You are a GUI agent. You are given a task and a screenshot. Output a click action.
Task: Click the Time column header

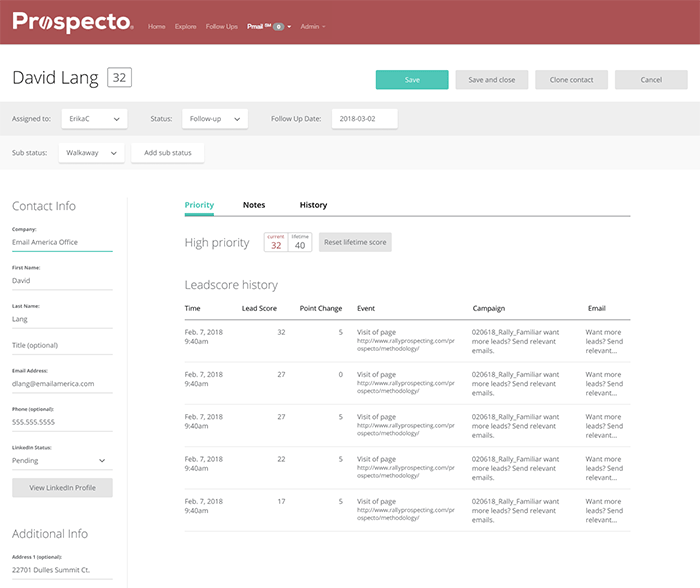tap(192, 308)
